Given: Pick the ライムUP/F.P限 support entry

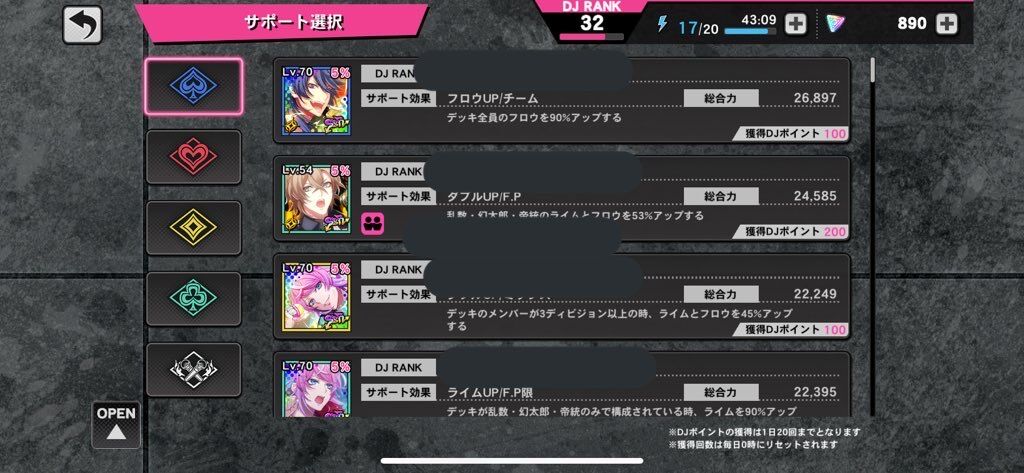Looking at the screenshot, I should point(562,385).
